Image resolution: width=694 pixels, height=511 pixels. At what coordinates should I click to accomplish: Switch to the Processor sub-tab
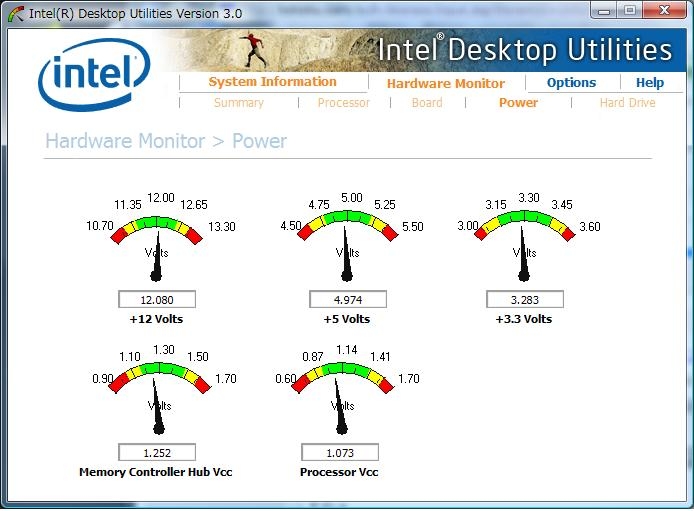pyautogui.click(x=343, y=103)
